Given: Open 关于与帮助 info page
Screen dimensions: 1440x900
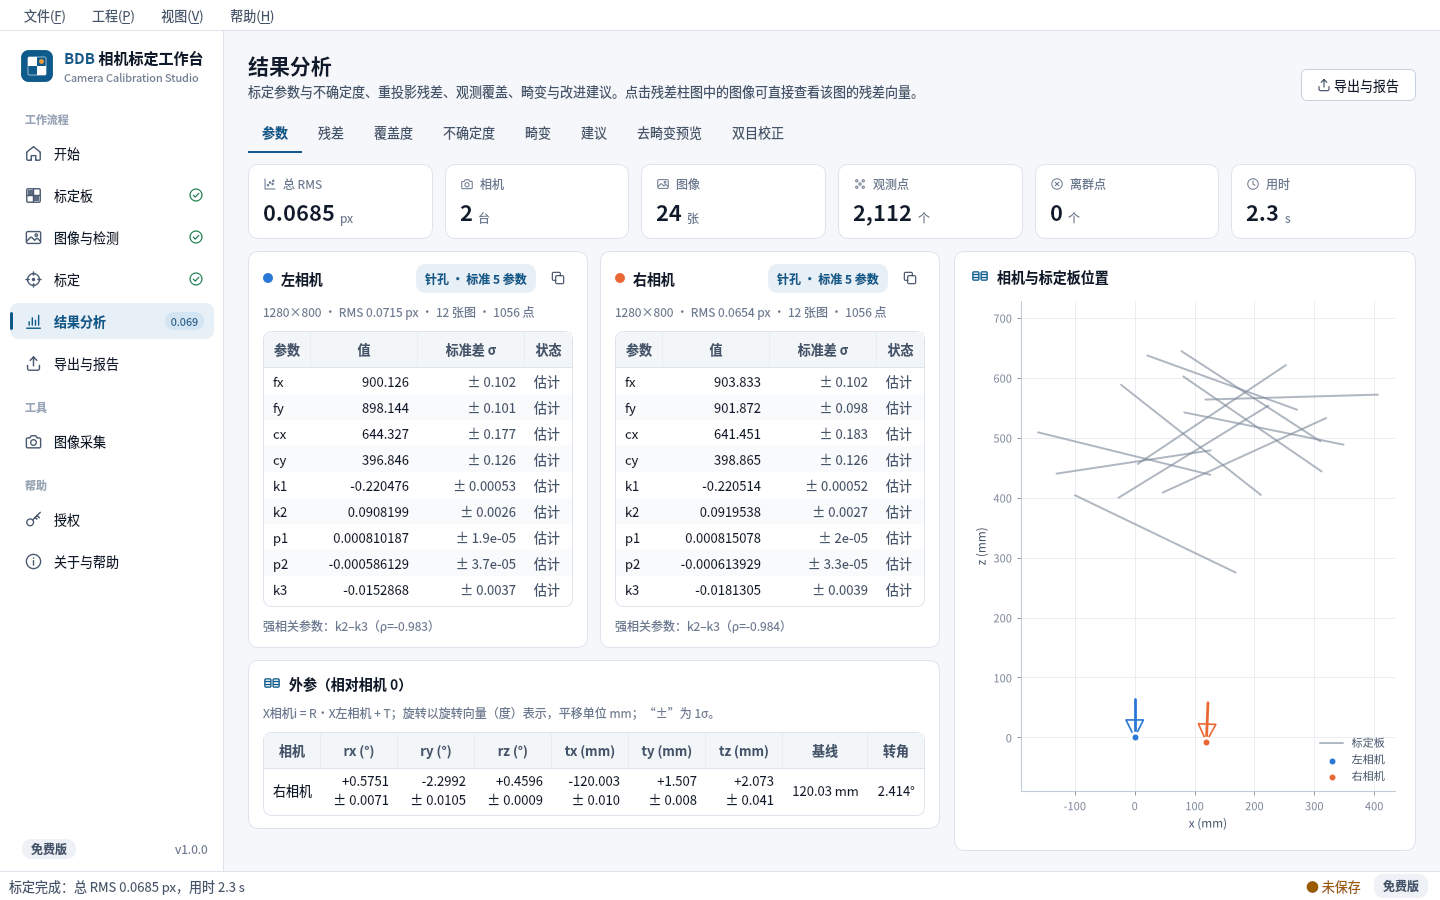Looking at the screenshot, I should tap(112, 562).
